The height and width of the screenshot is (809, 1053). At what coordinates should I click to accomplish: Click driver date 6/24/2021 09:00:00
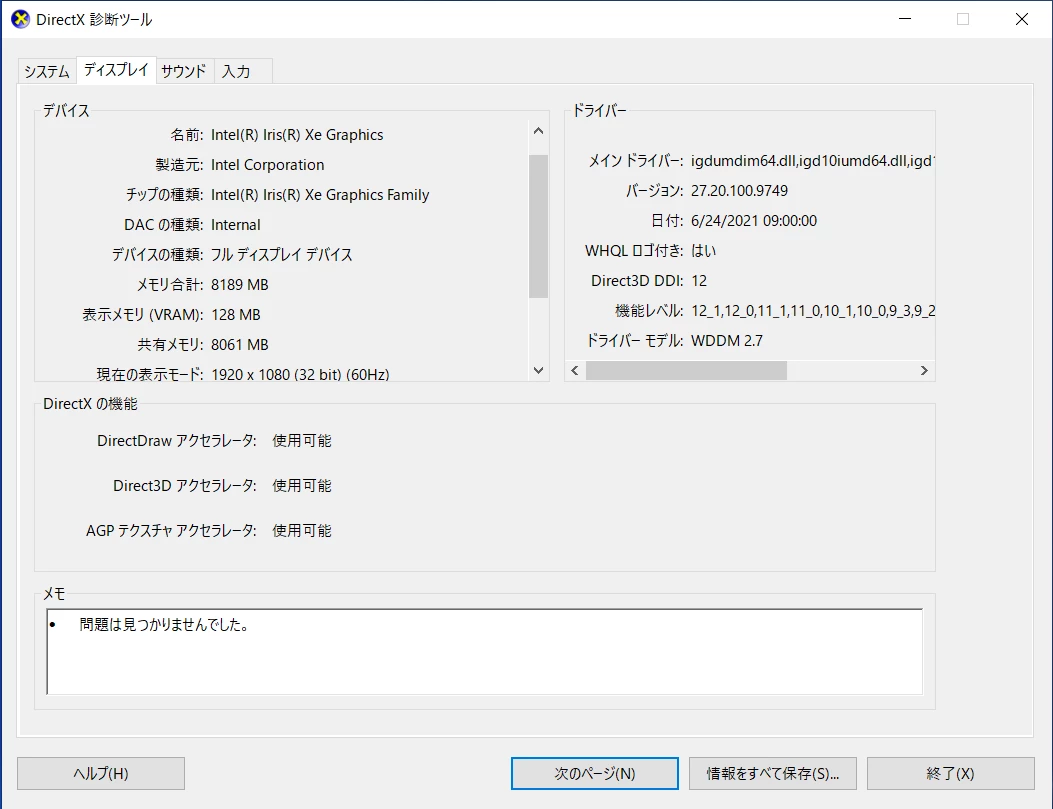click(754, 221)
